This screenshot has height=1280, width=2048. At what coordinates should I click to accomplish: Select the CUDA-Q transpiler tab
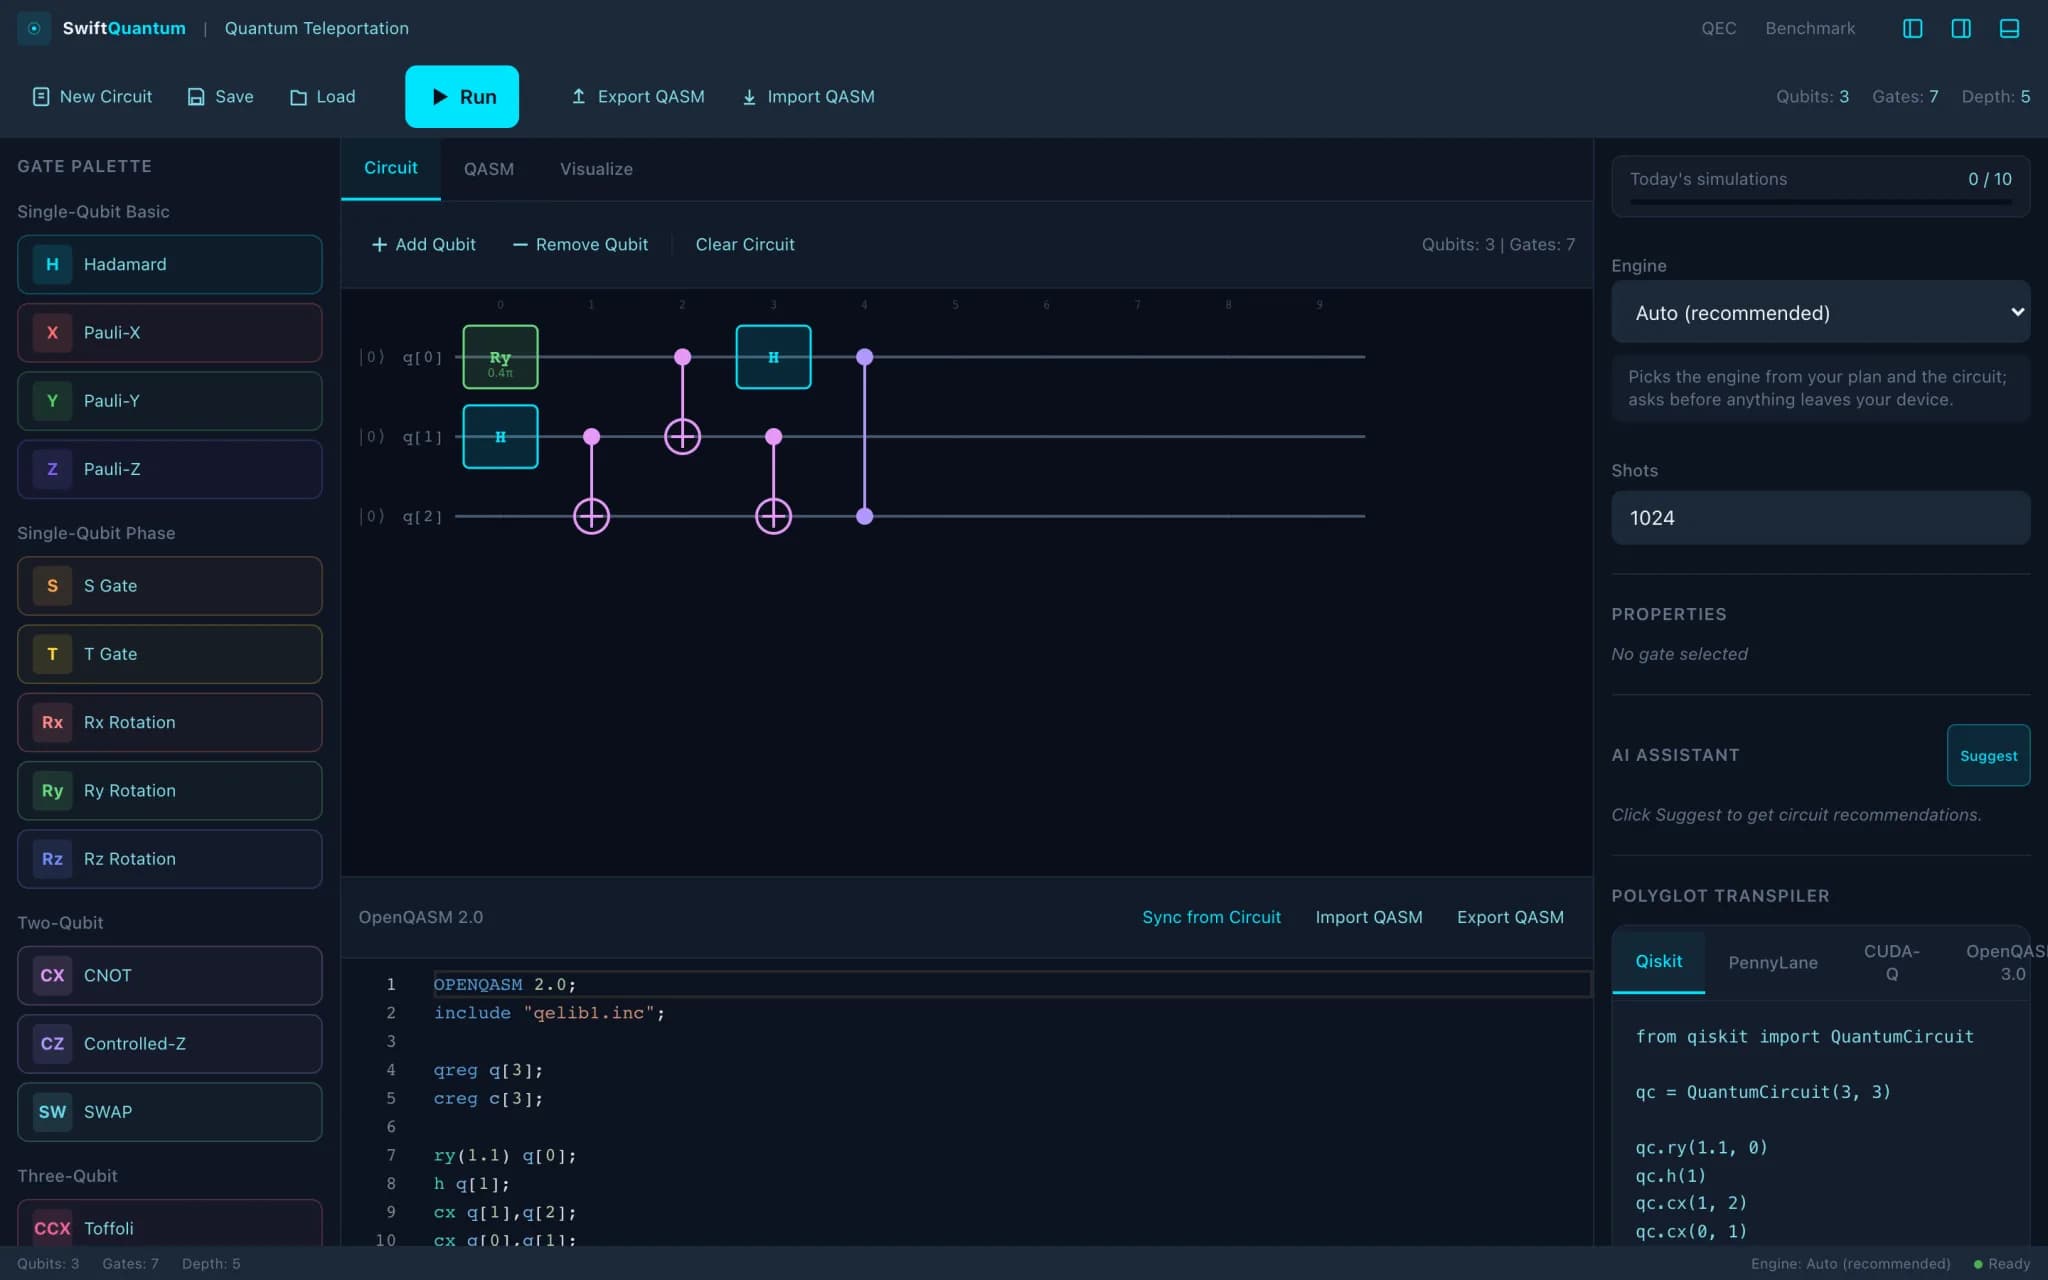pos(1891,962)
